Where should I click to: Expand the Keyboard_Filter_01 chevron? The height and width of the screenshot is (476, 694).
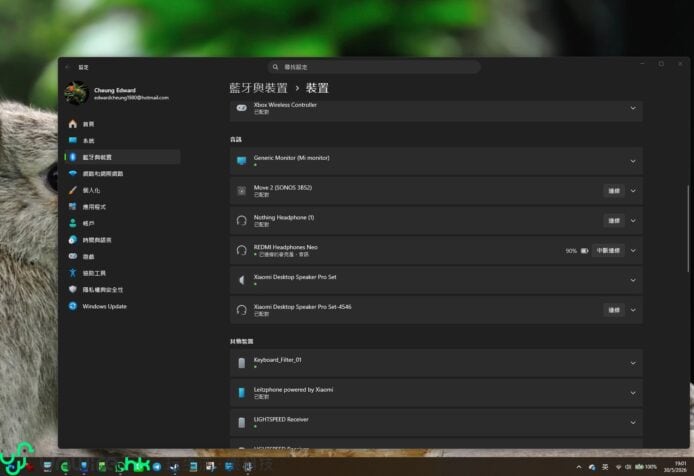633,363
